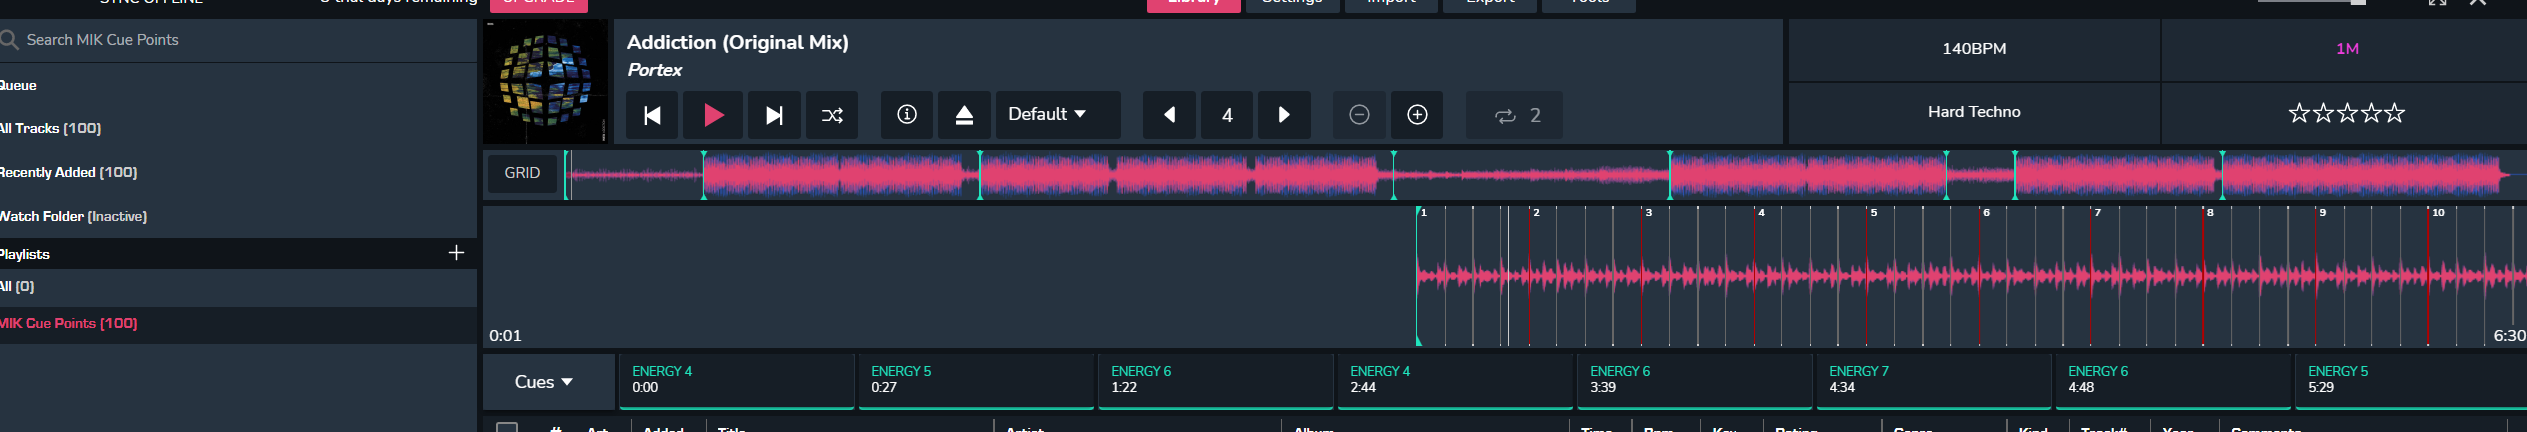The width and height of the screenshot is (2527, 432).
Task: Open All Tracks in sidebar
Action: 52,128
